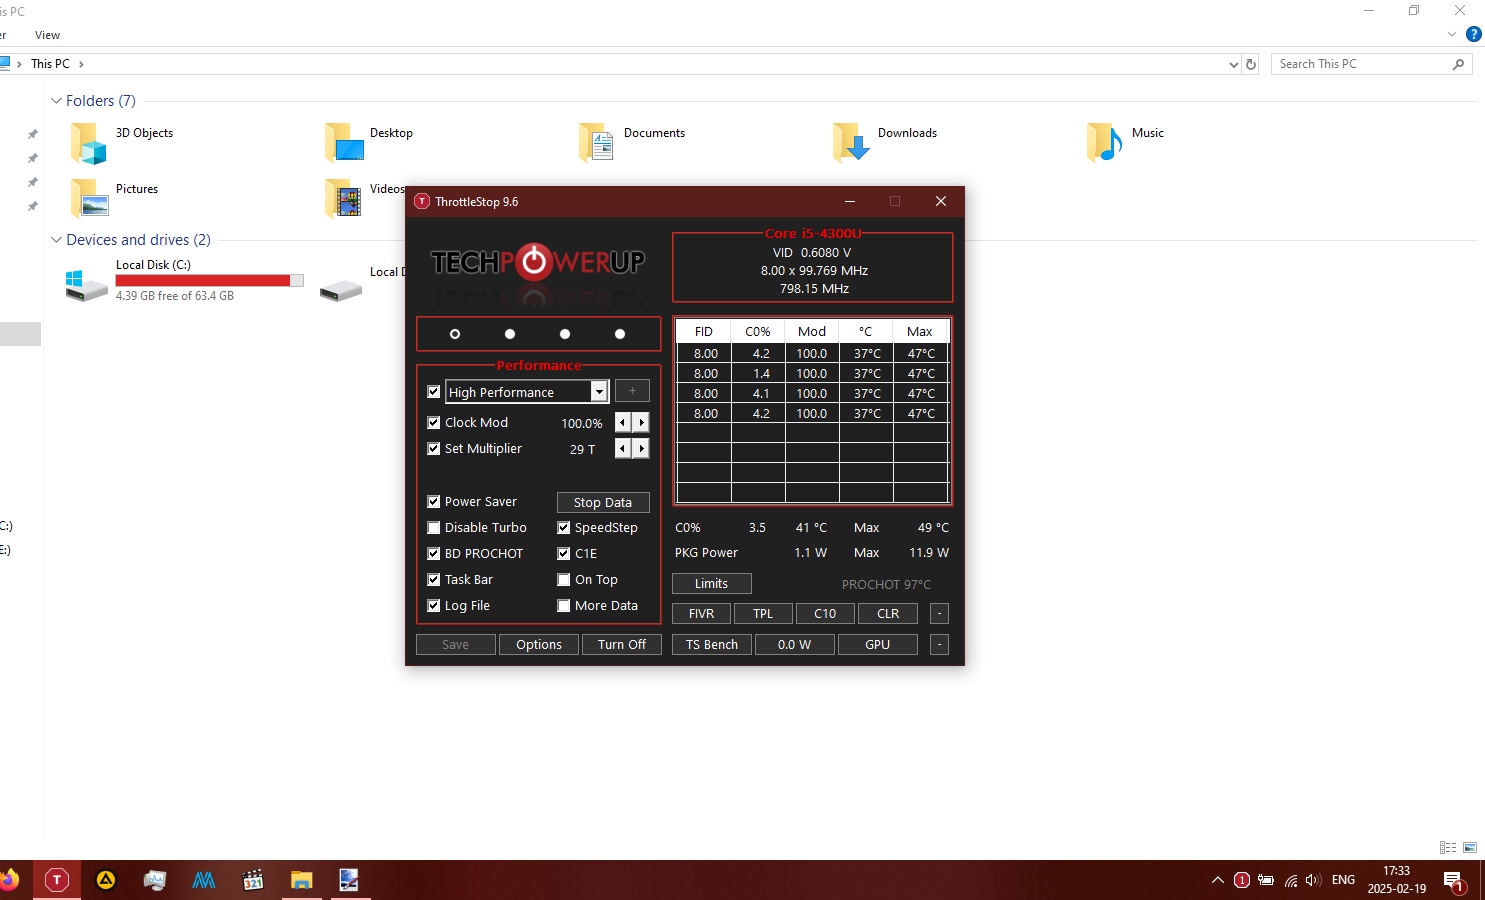Switch Explorer to details view
Image resolution: width=1485 pixels, height=900 pixels.
pos(1448,847)
